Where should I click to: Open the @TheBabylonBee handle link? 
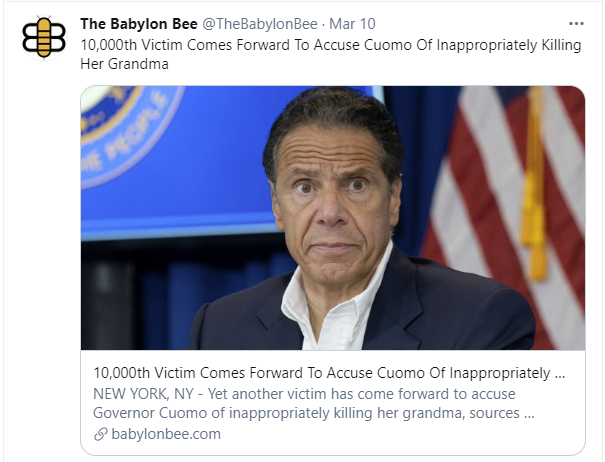coord(260,24)
